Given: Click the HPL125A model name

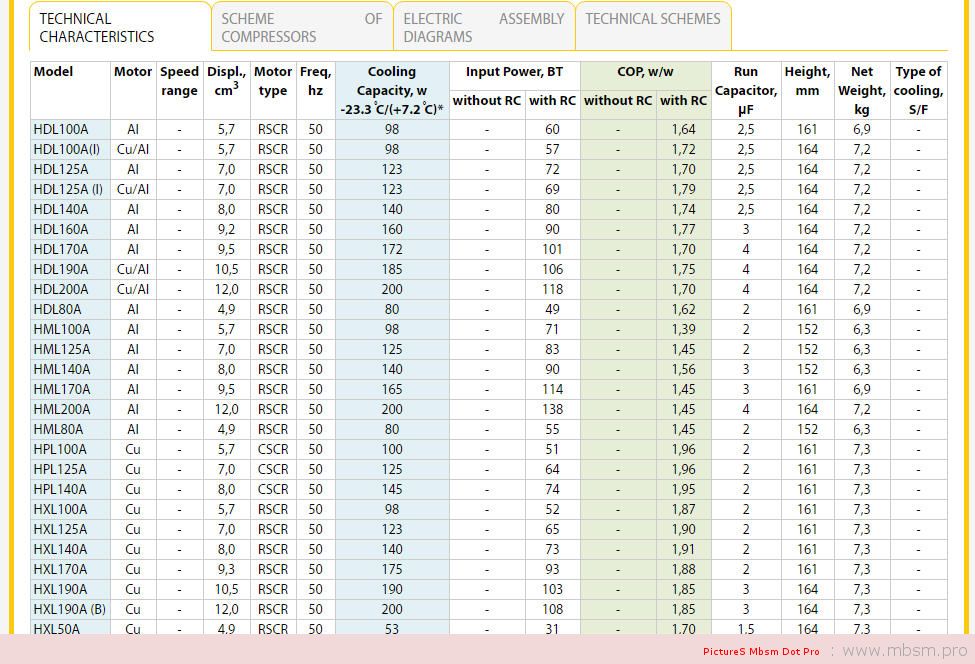Looking at the screenshot, I should 60,469.
